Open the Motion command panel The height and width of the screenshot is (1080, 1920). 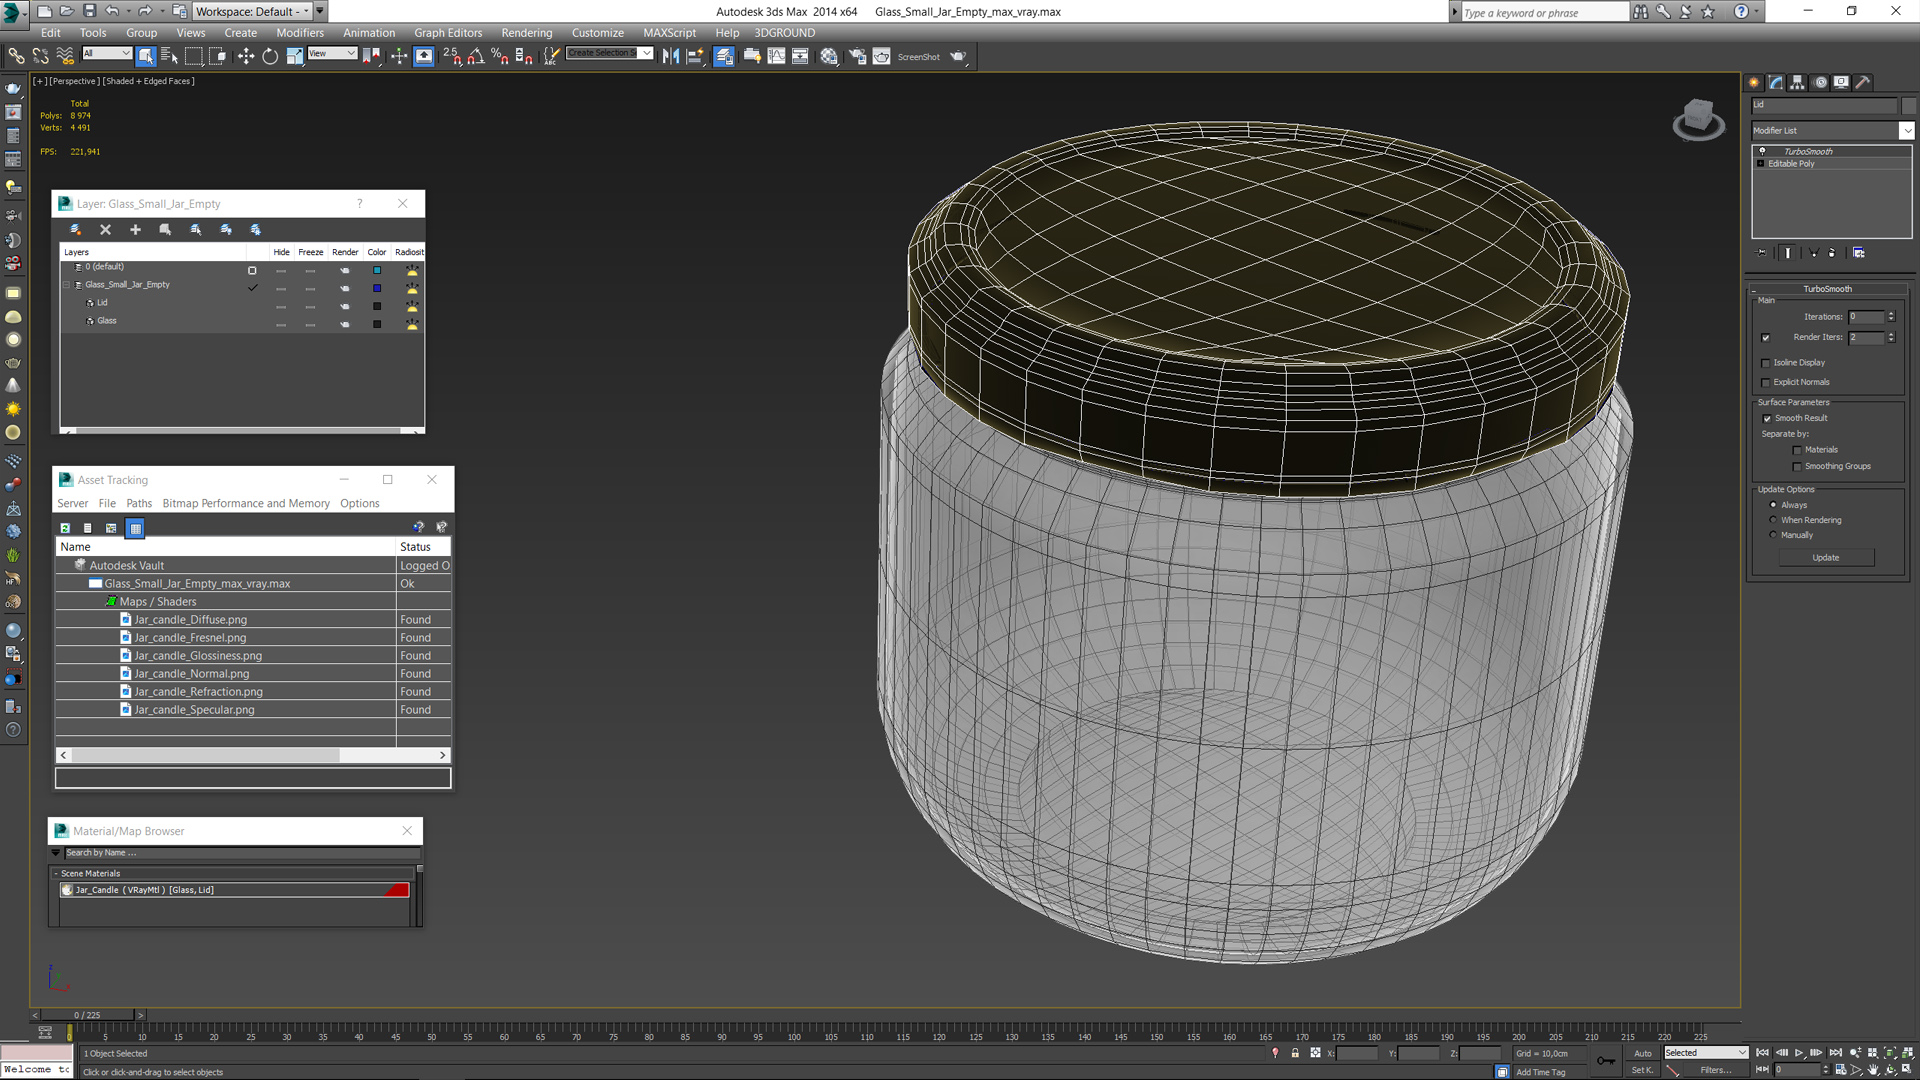[x=1820, y=83]
